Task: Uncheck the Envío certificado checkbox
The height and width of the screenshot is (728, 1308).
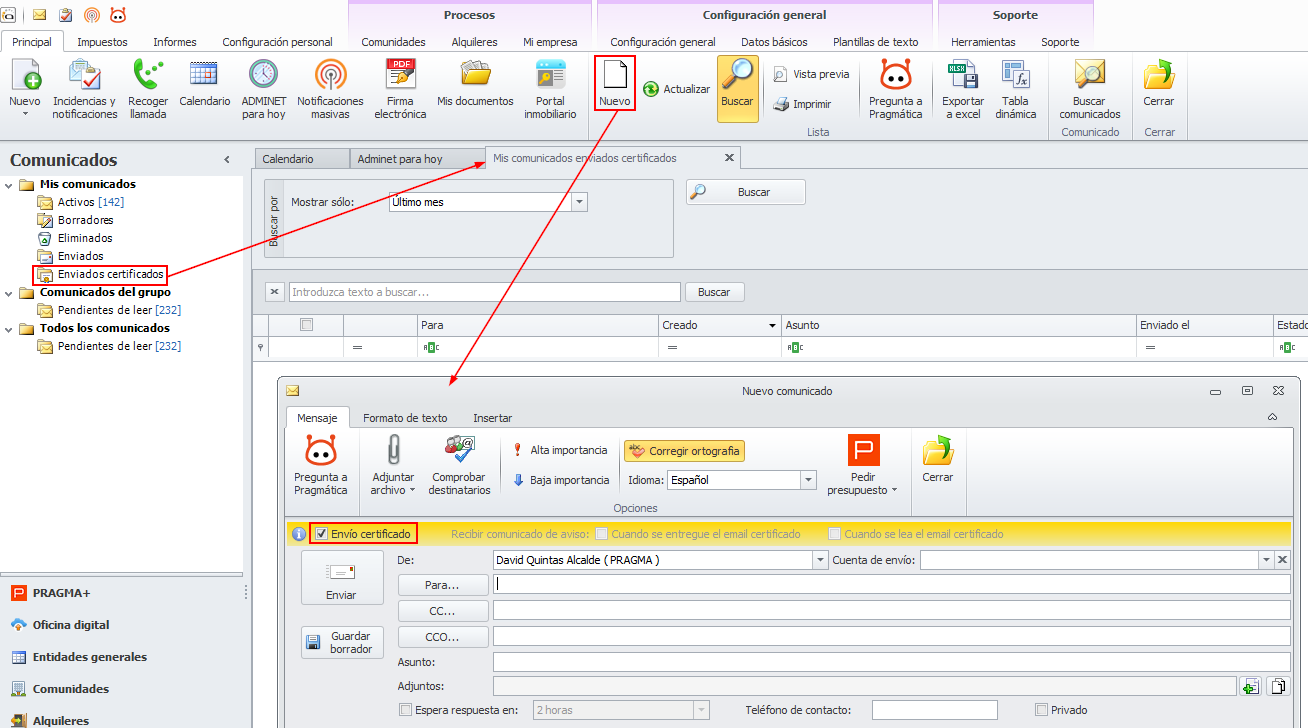Action: click(x=321, y=534)
